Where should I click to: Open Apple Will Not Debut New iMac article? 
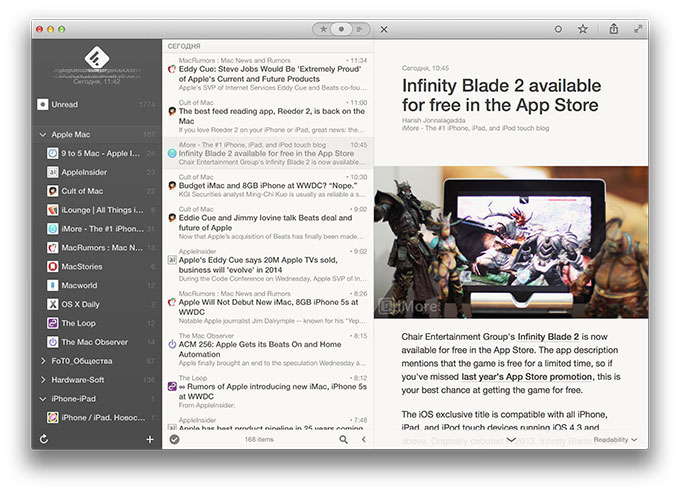268,307
